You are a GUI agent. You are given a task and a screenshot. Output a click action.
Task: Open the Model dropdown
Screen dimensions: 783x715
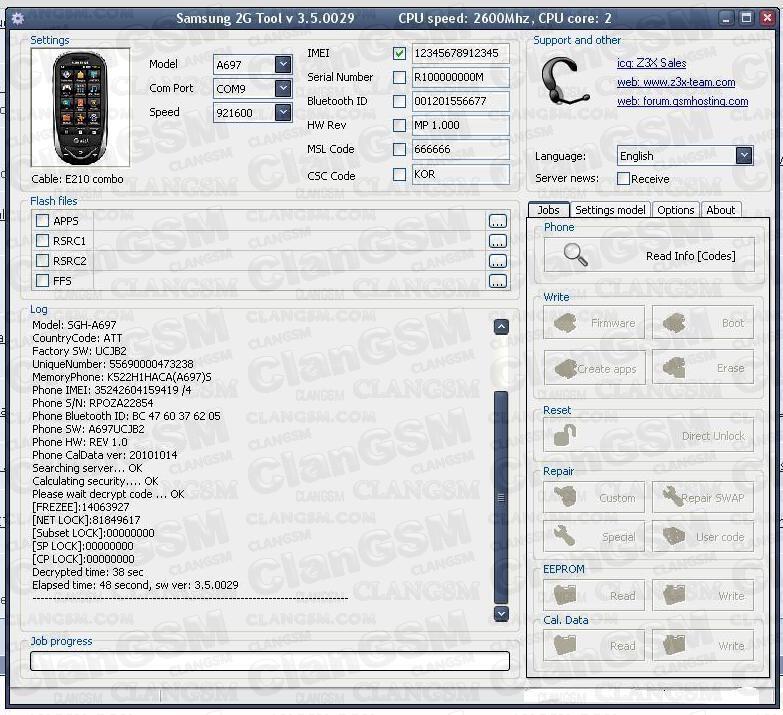click(x=283, y=64)
